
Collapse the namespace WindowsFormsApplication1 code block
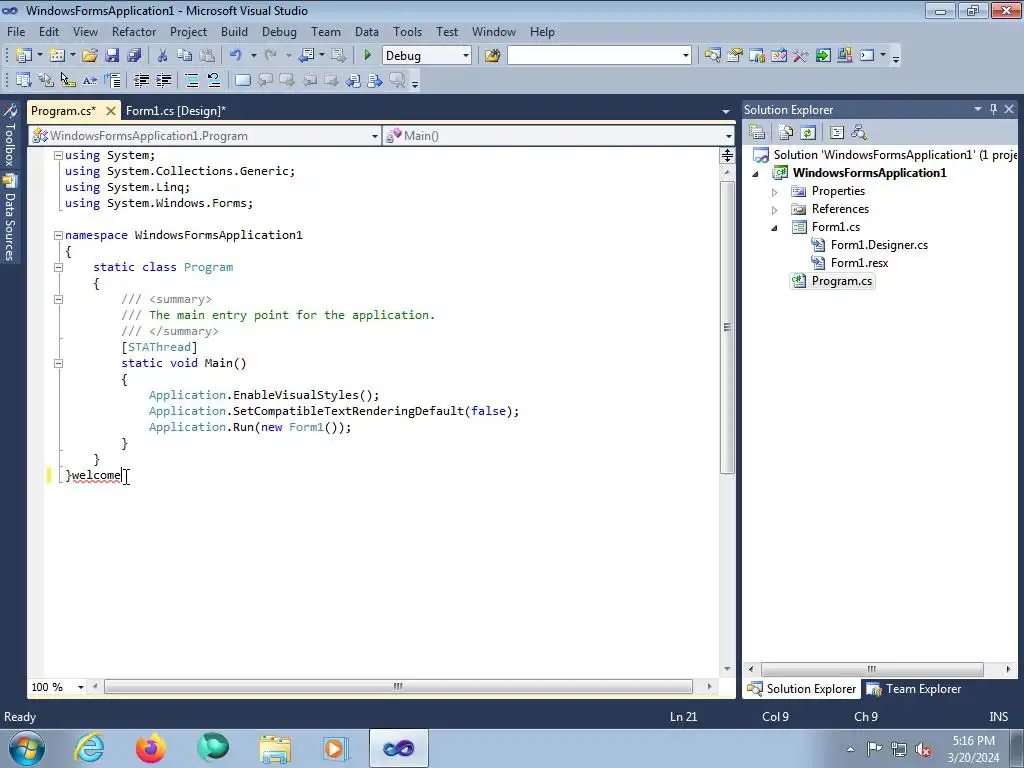(x=58, y=235)
